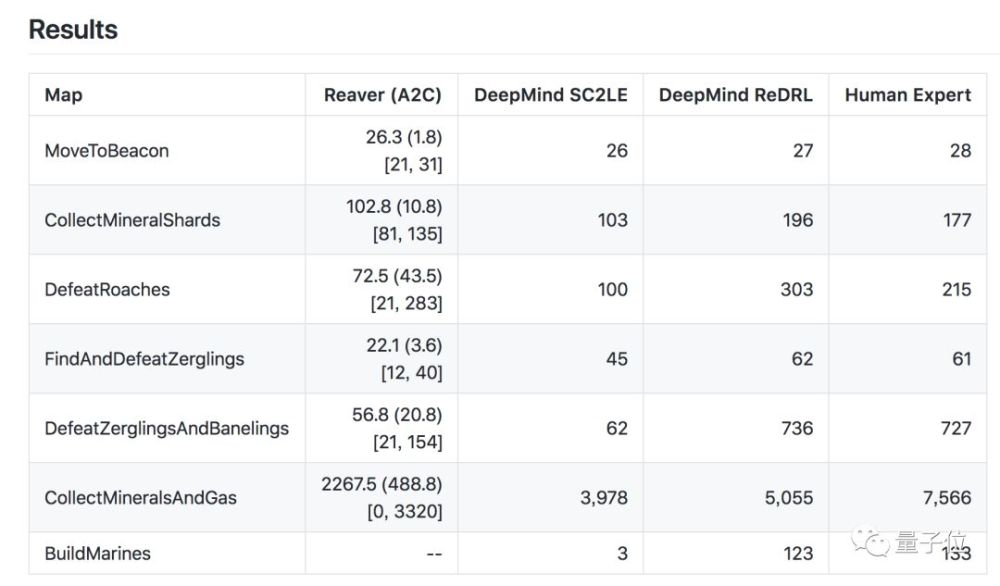Click the 7,566 Human Expert score
Screen dimensions: 1000x586
pos(947,498)
